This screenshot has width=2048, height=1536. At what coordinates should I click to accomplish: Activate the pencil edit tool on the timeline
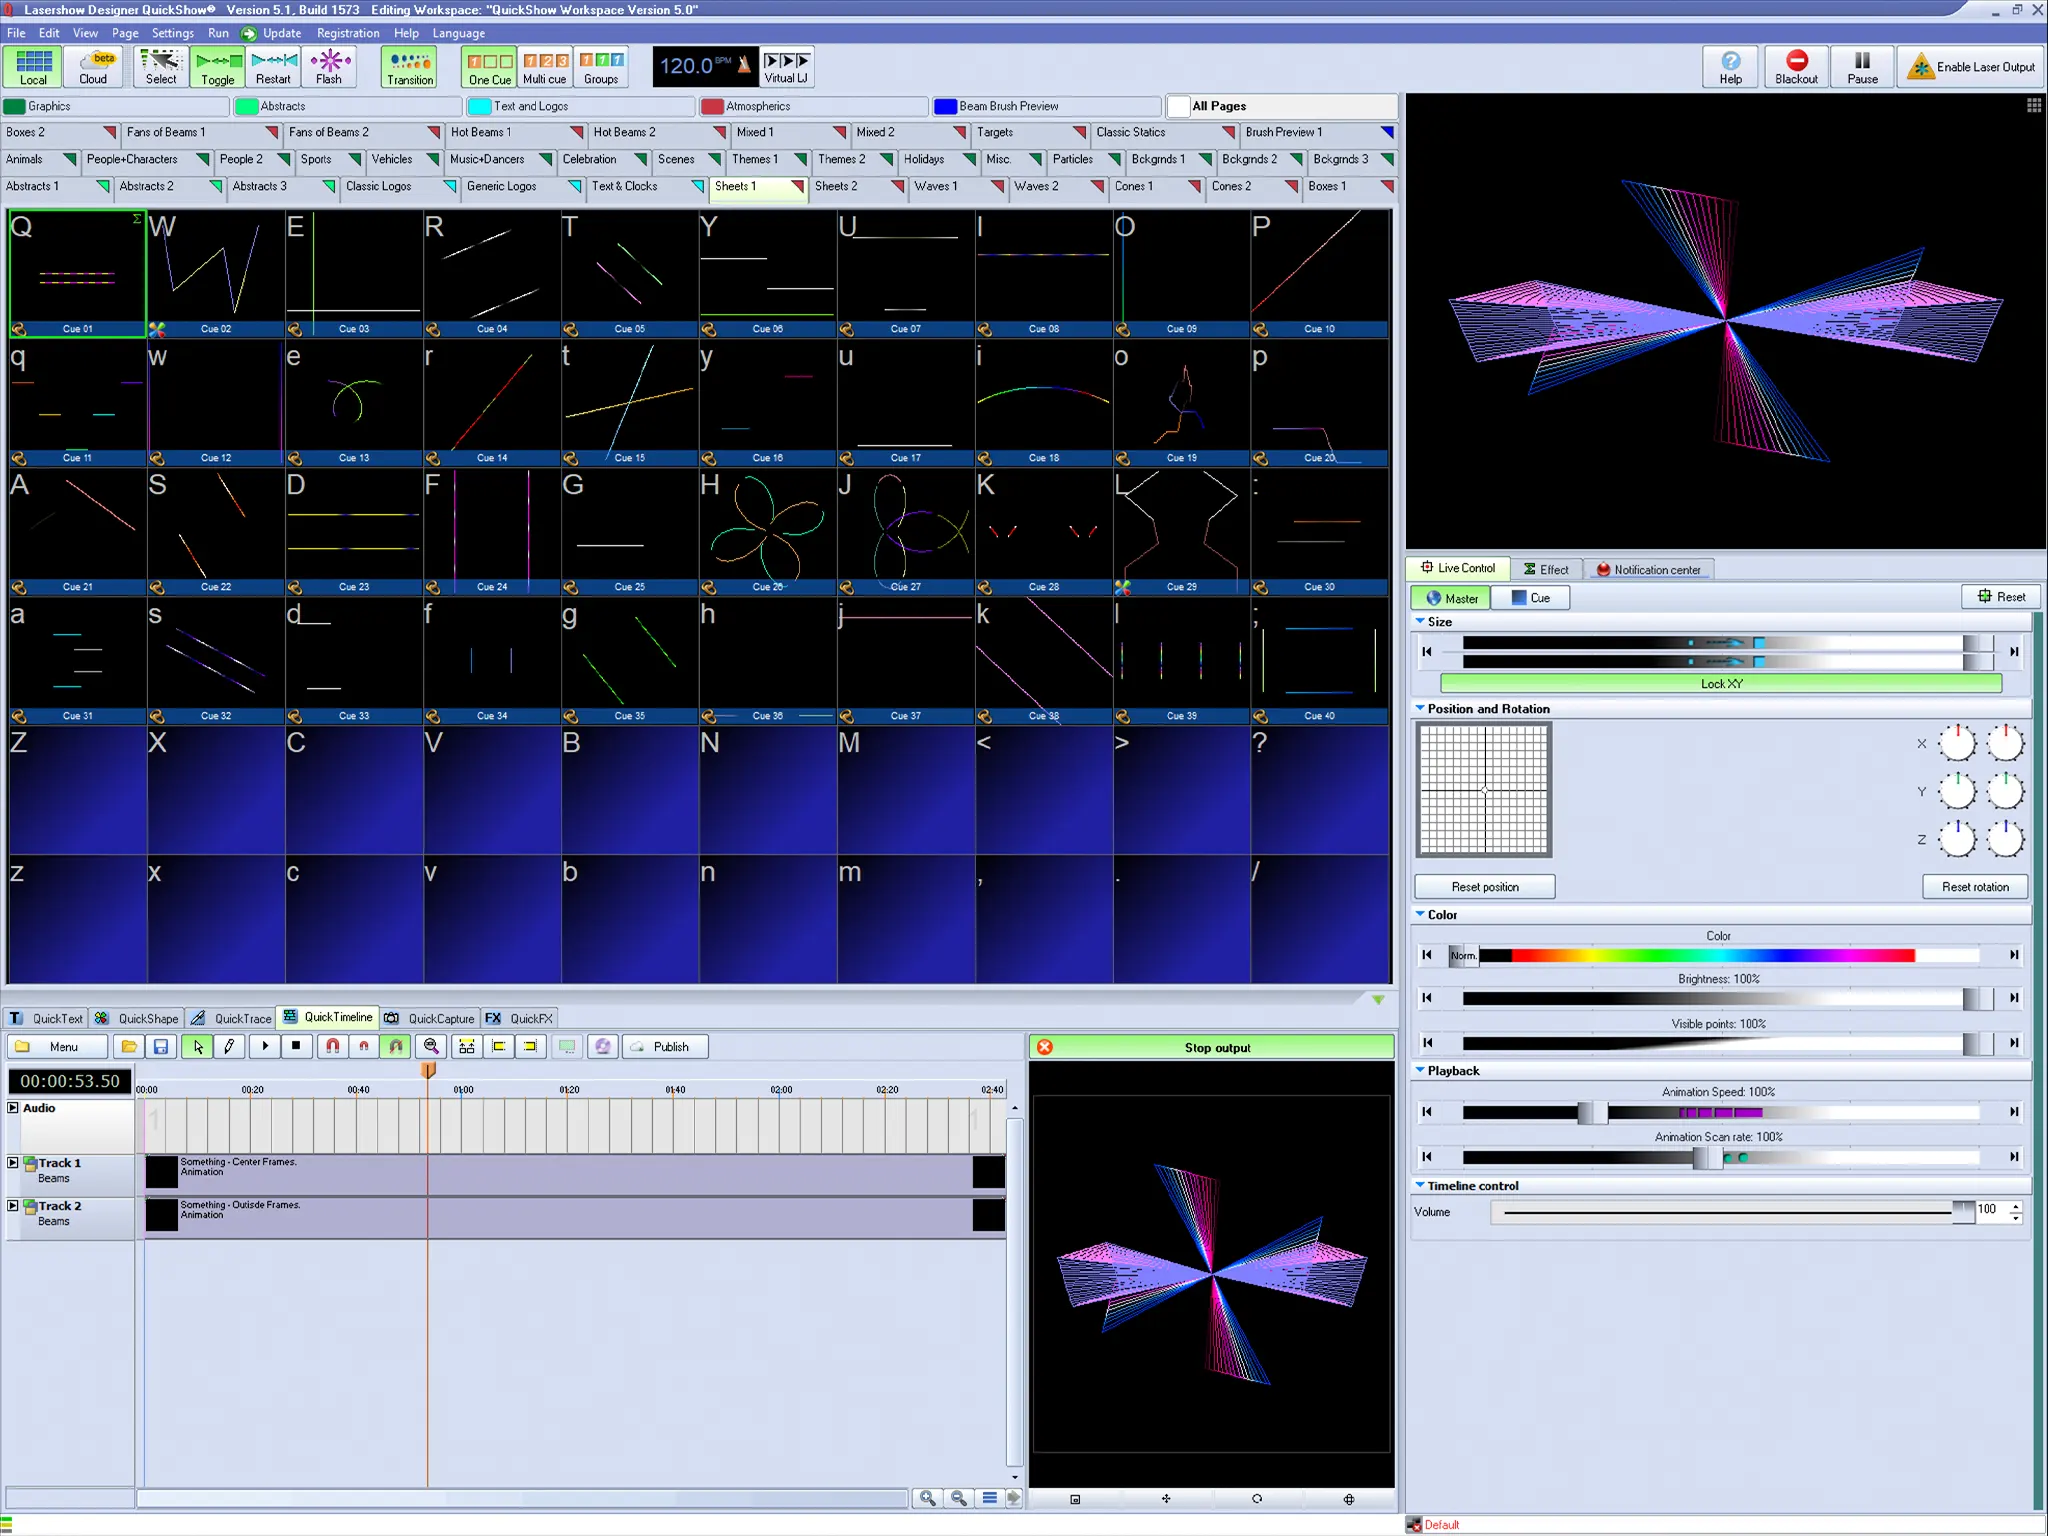[231, 1046]
